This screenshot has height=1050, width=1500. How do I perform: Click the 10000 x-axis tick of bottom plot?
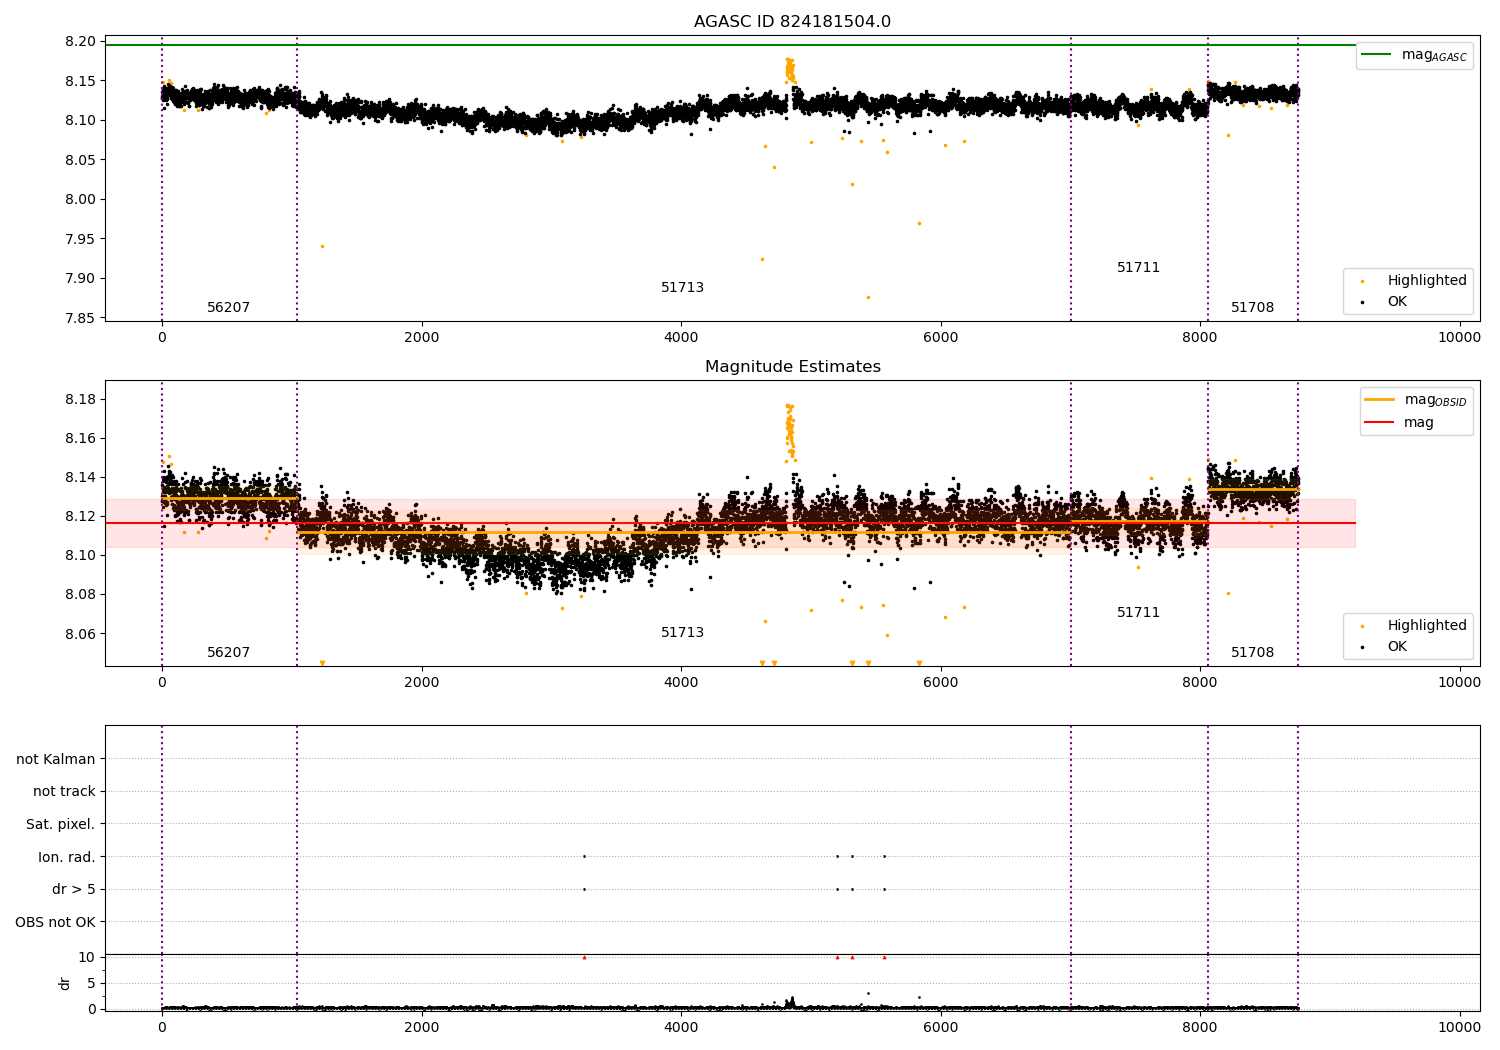[1459, 1027]
